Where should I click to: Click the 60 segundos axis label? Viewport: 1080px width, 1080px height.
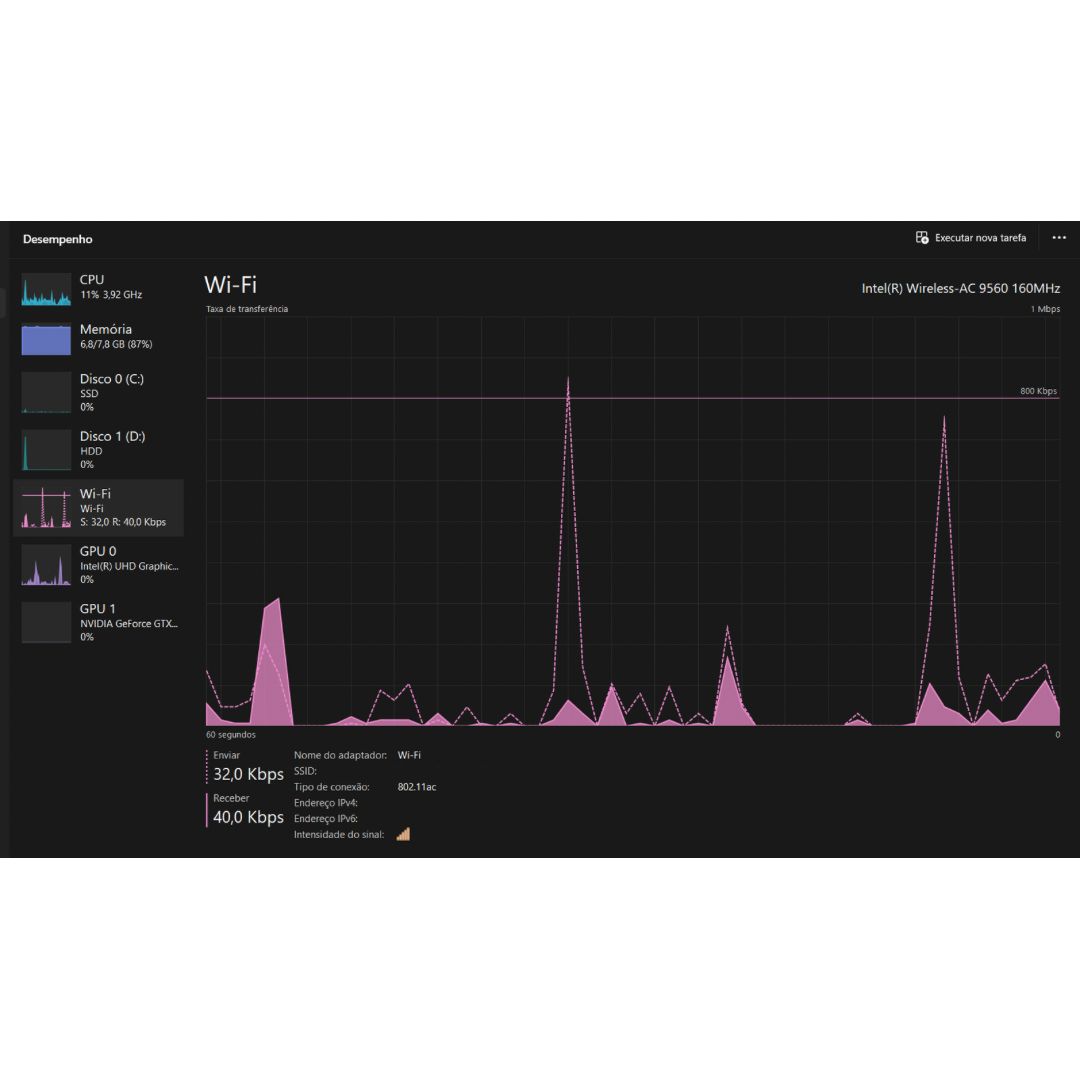(230, 735)
